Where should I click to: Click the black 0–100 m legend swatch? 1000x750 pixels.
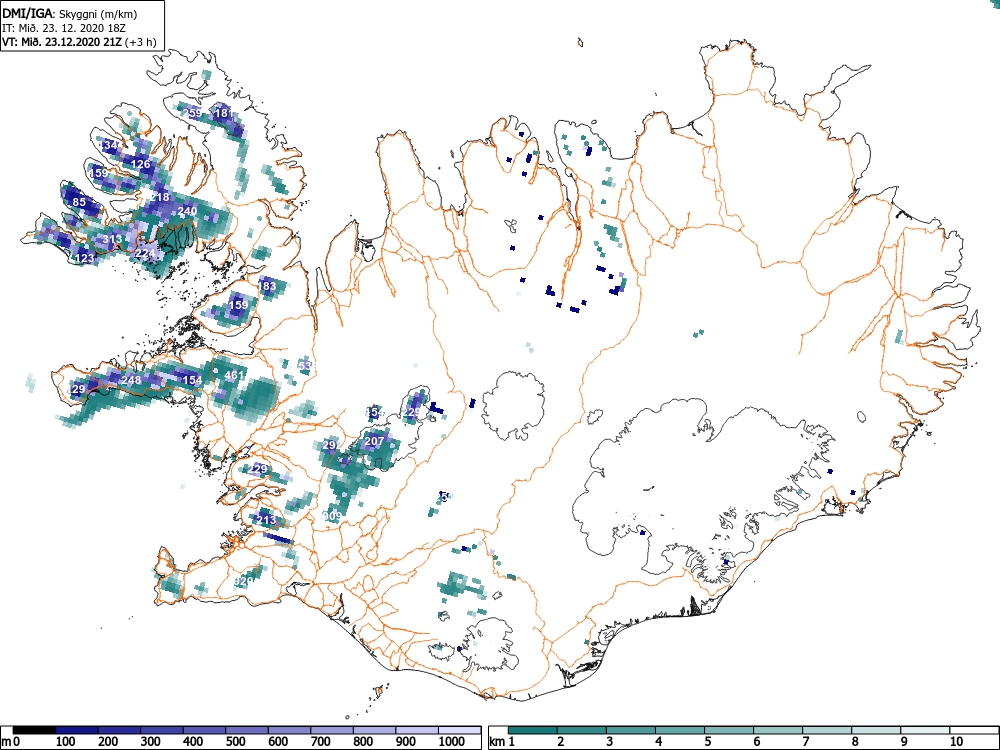tap(34, 730)
